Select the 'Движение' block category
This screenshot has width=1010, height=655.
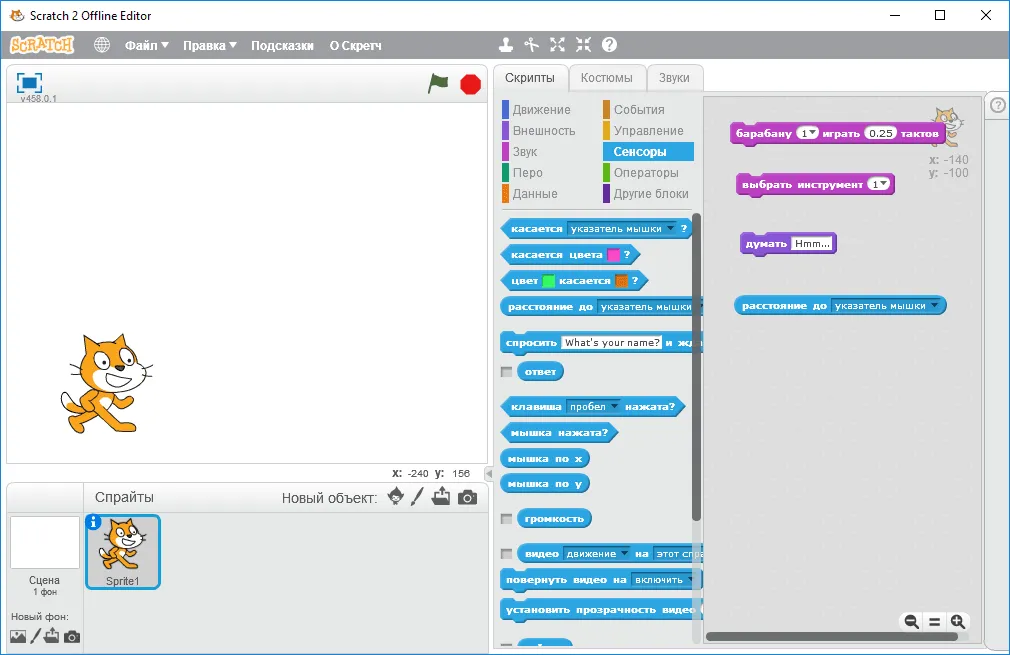[541, 110]
